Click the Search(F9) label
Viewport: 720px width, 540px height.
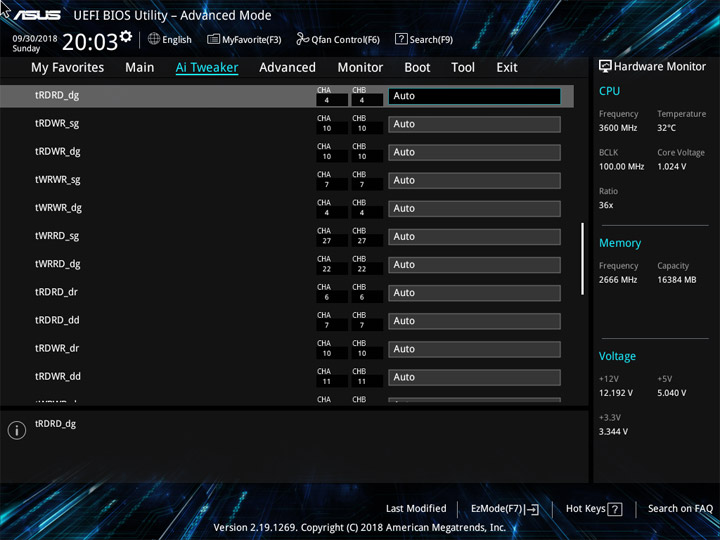[431, 40]
